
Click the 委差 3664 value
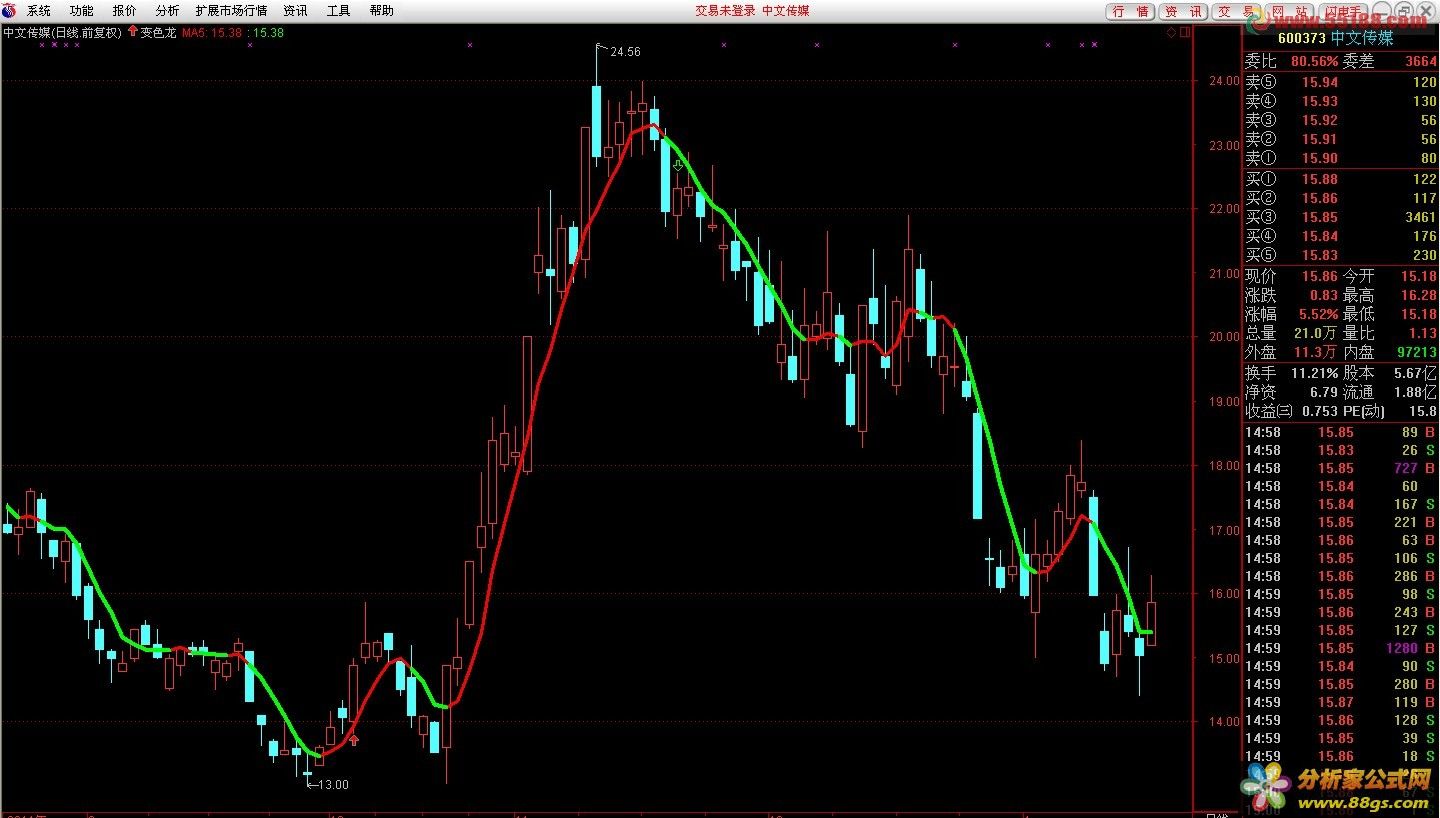click(1420, 62)
